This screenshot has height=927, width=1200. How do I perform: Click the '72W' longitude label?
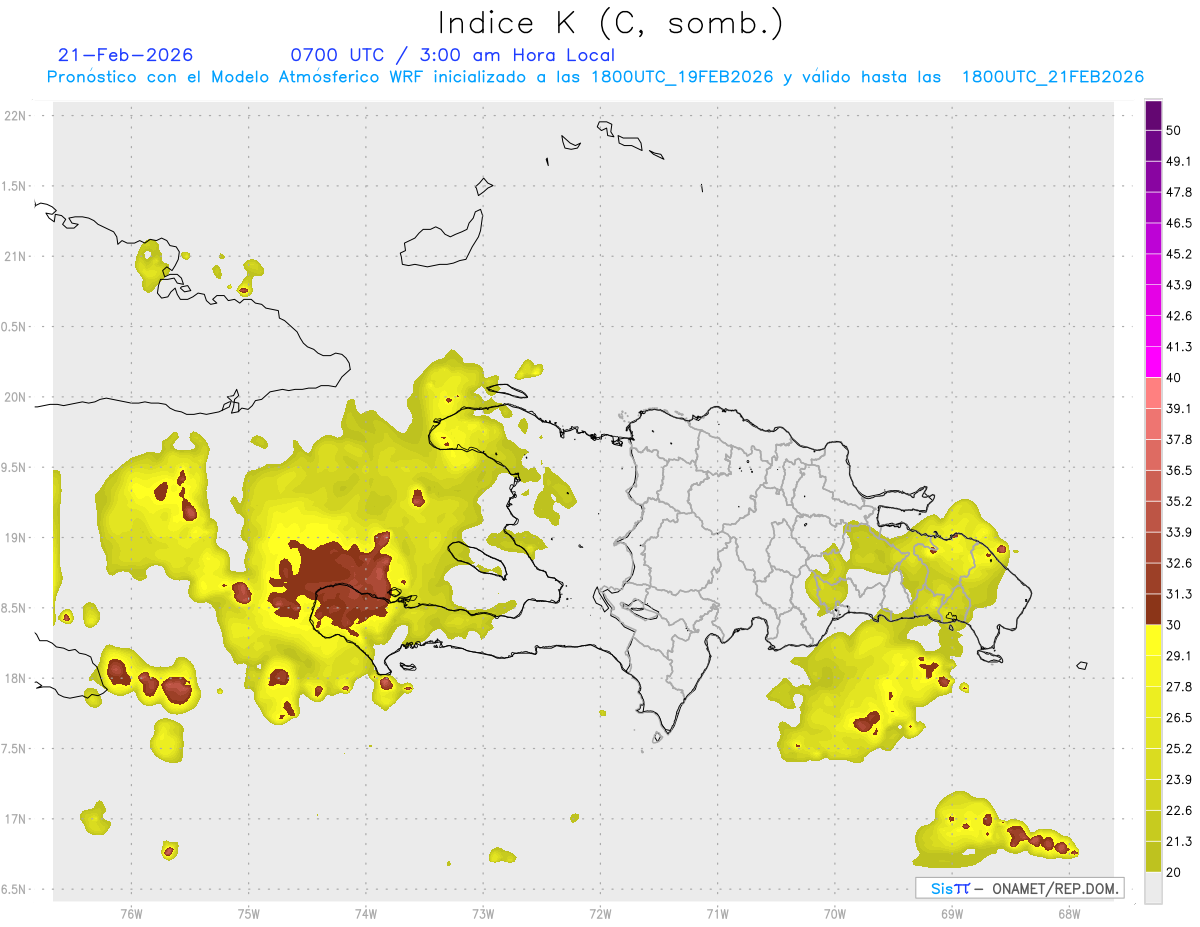[600, 914]
